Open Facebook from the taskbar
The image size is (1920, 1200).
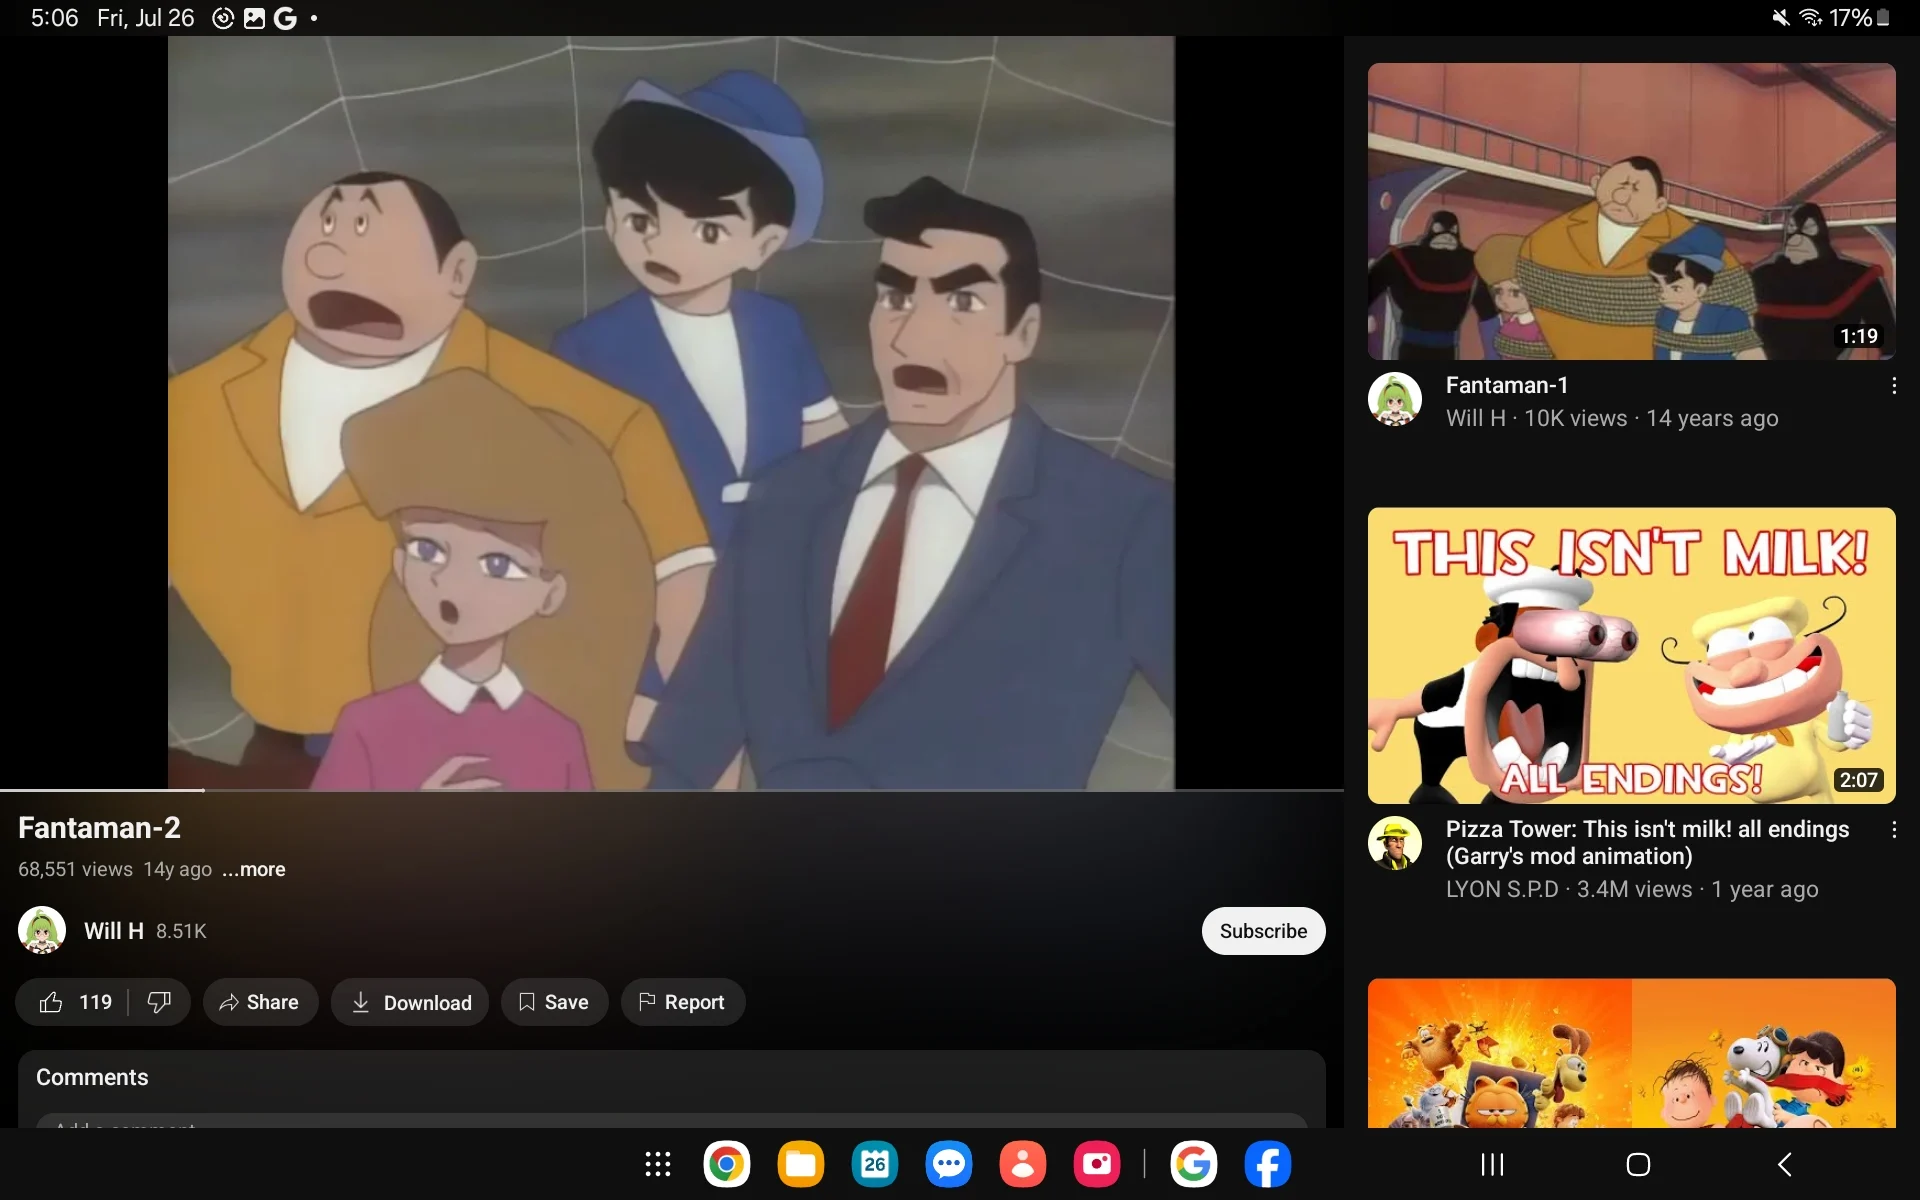pos(1268,1164)
